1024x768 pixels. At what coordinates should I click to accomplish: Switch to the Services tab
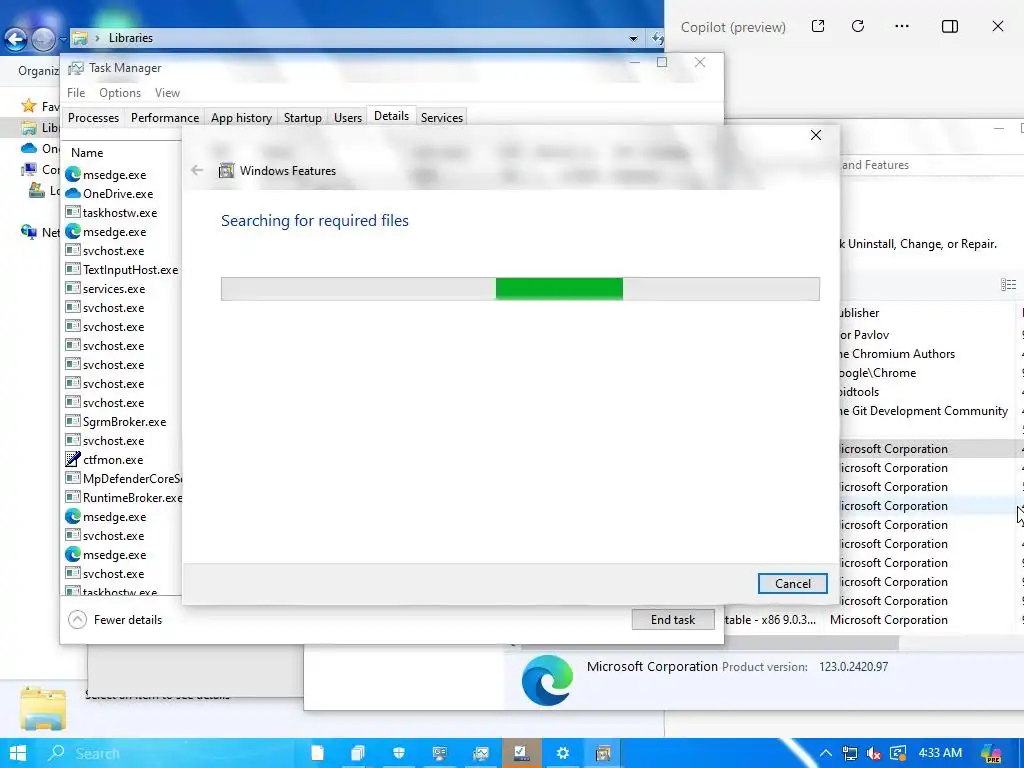441,118
